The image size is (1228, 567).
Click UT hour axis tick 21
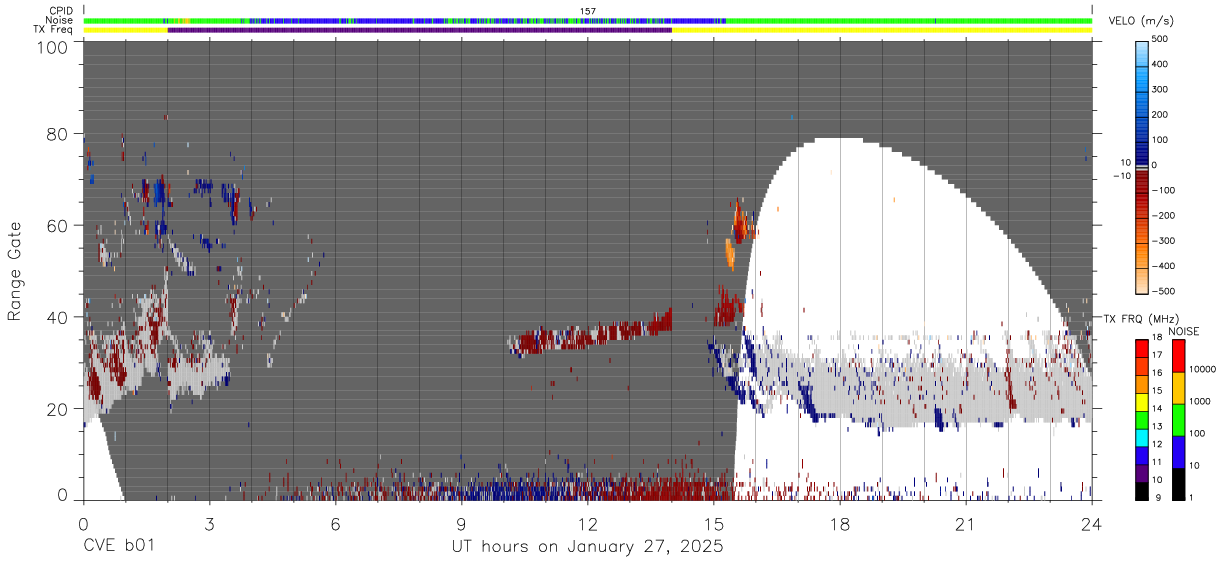point(966,523)
